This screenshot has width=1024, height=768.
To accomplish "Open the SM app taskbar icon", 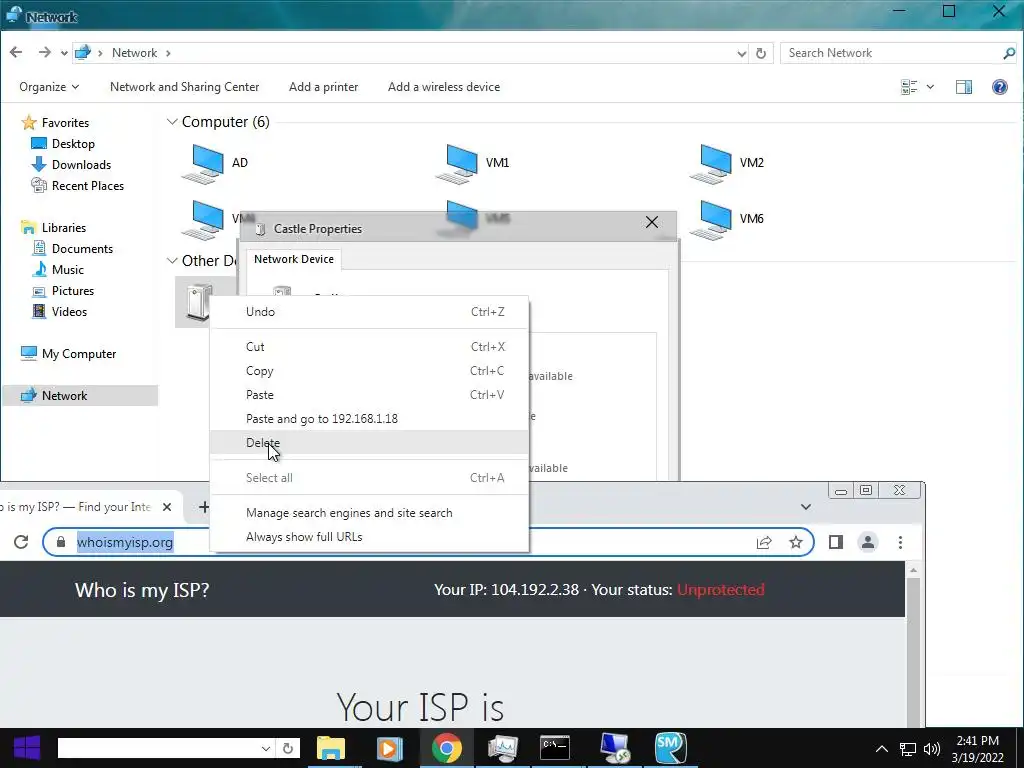I will (x=671, y=748).
